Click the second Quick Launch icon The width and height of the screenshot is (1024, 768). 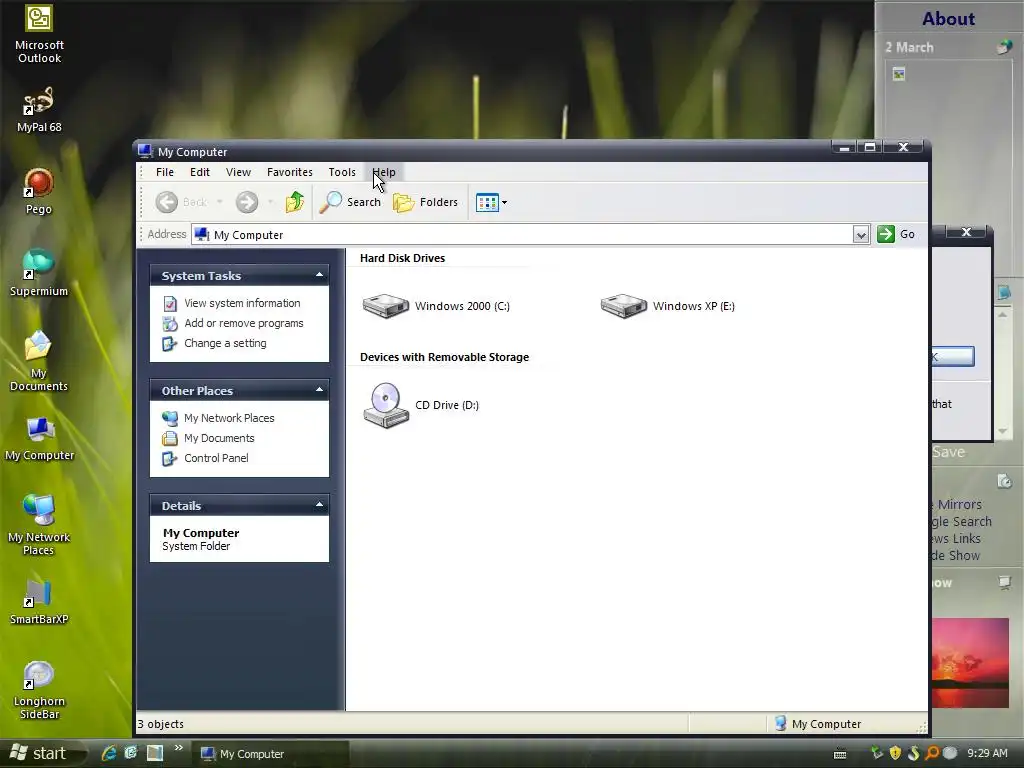131,753
